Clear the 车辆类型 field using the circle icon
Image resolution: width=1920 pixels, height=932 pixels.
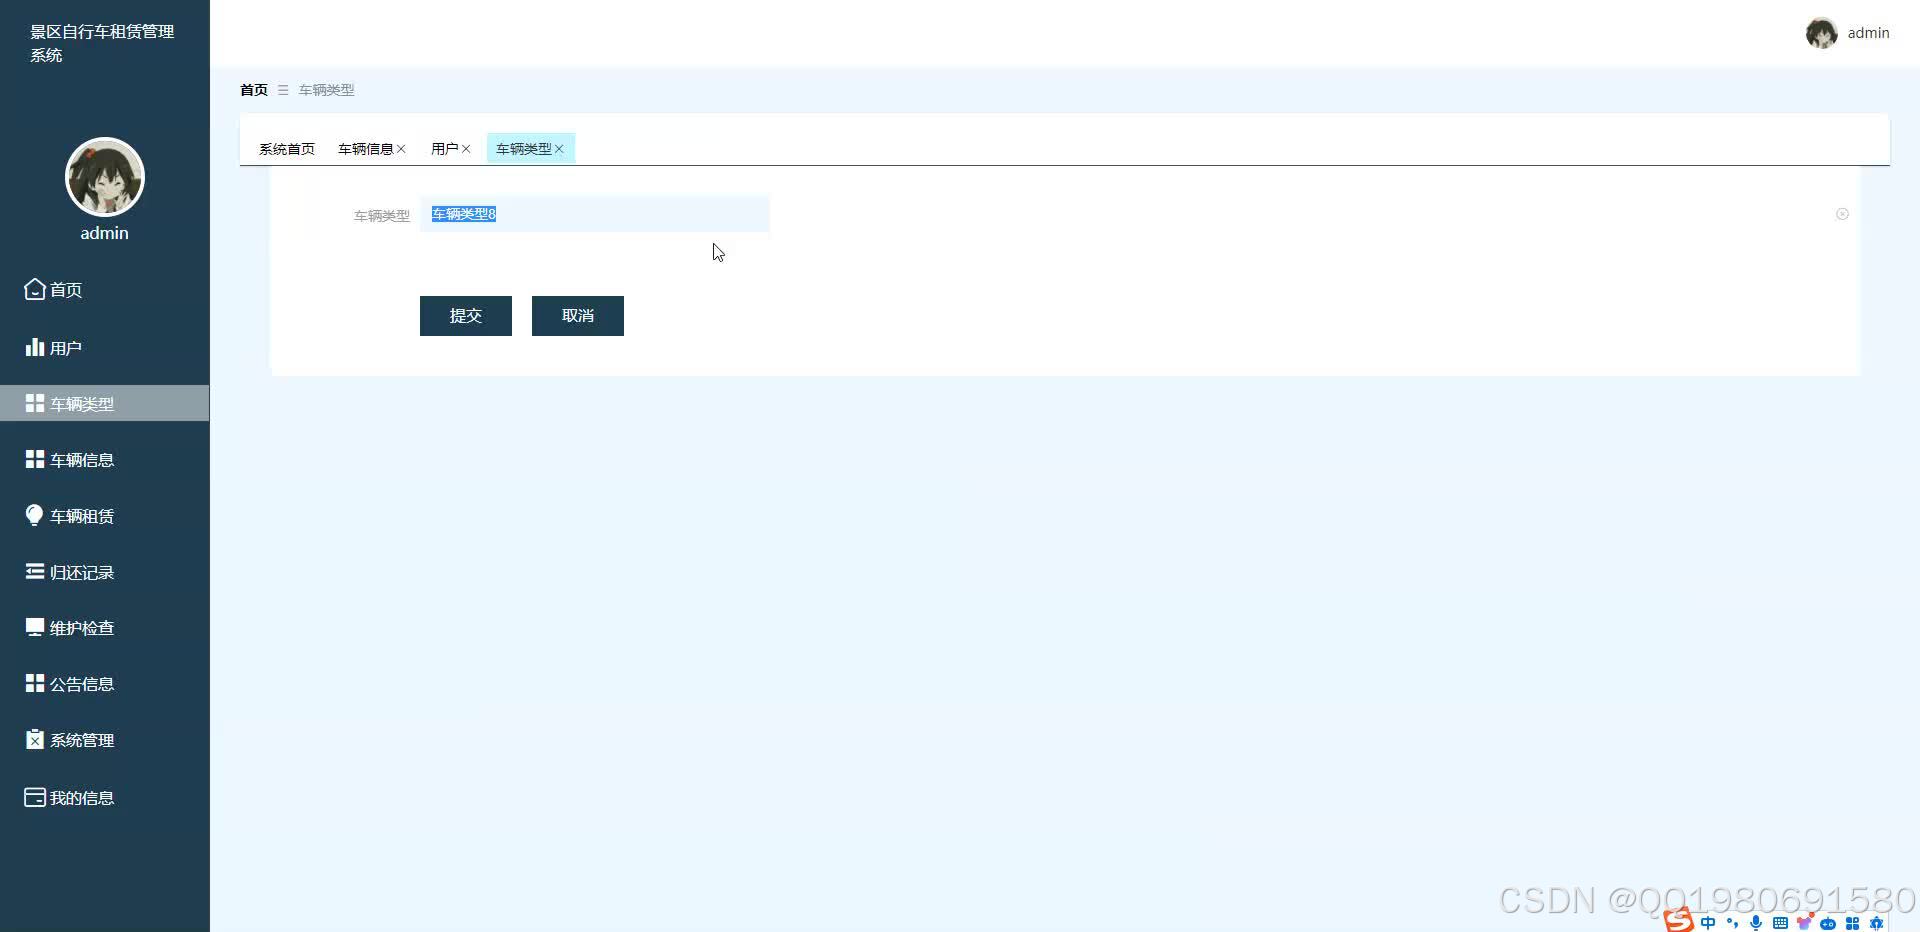(1842, 214)
